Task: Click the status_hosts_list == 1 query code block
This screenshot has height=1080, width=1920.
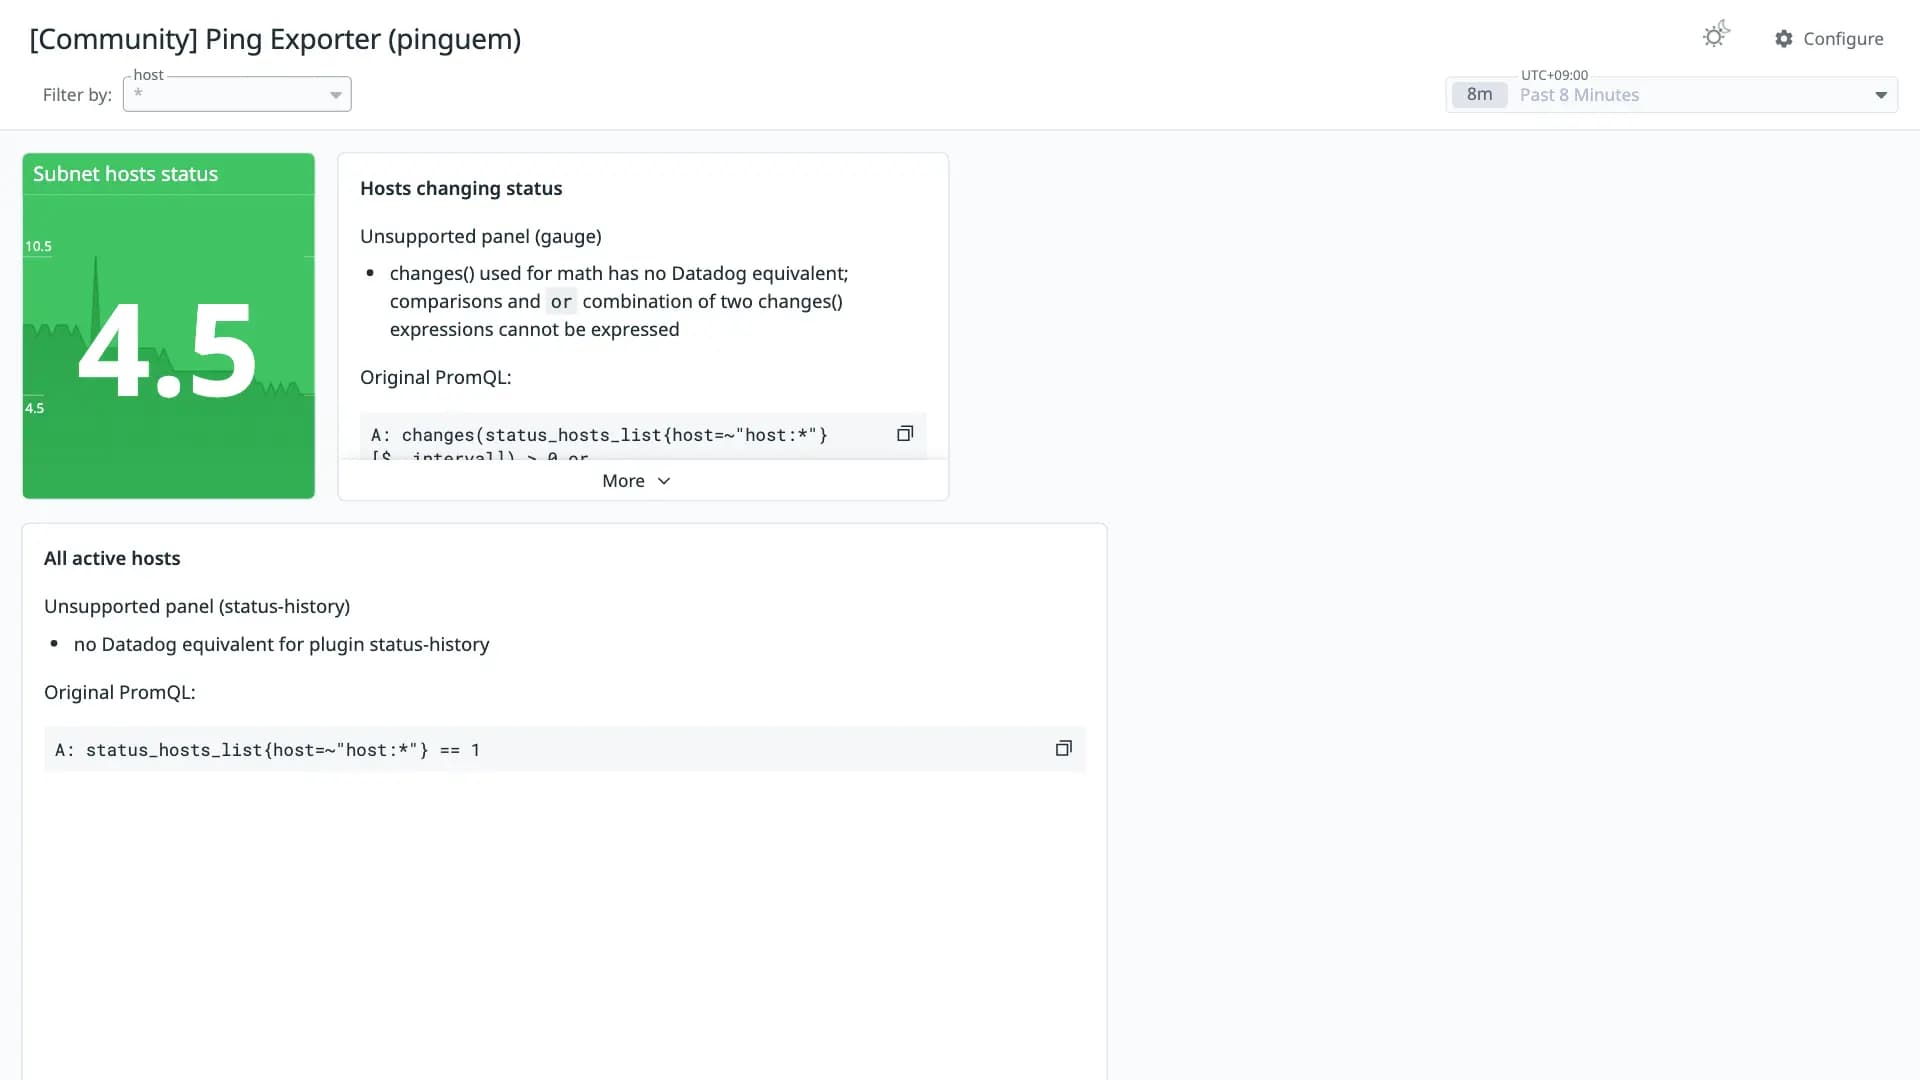Action: coord(565,750)
